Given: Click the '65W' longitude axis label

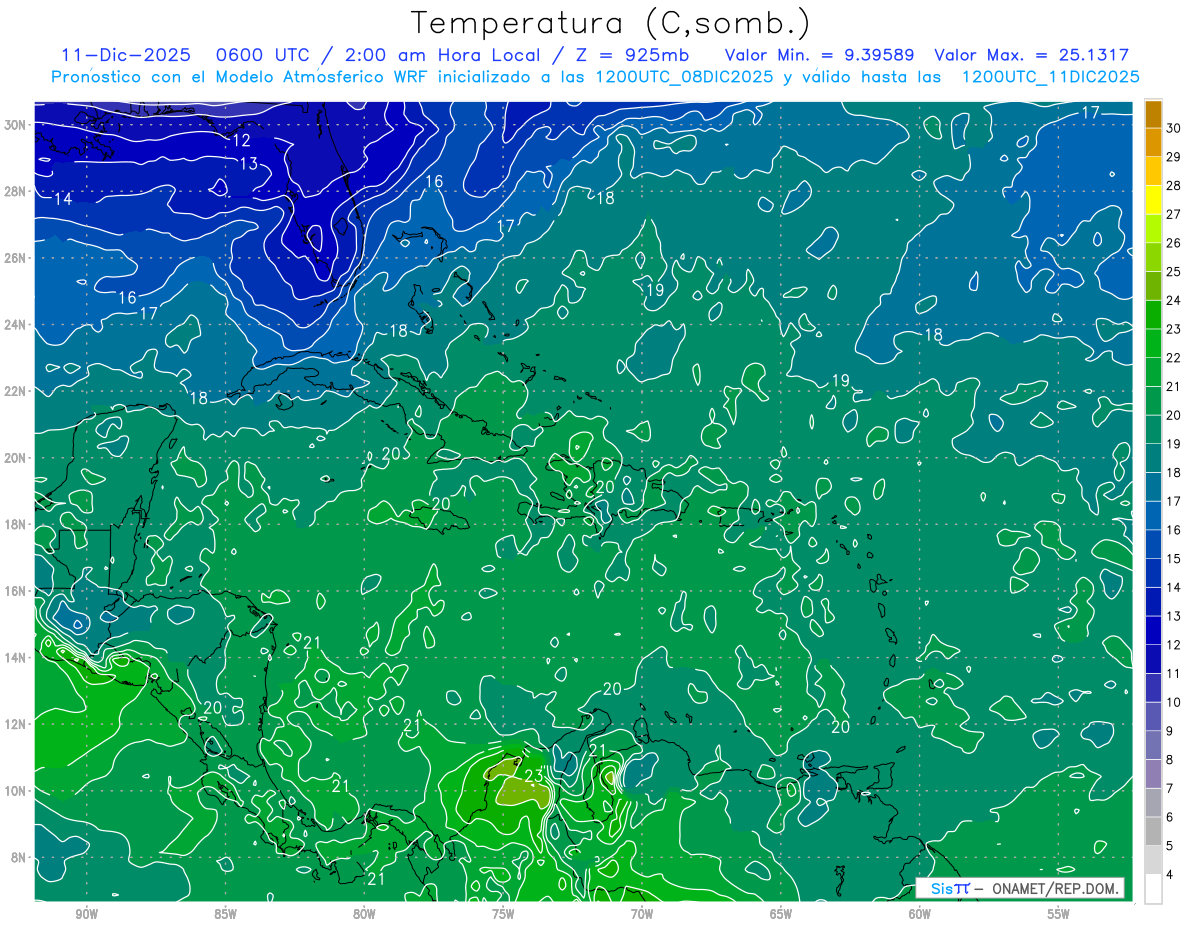Looking at the screenshot, I should [x=781, y=914].
